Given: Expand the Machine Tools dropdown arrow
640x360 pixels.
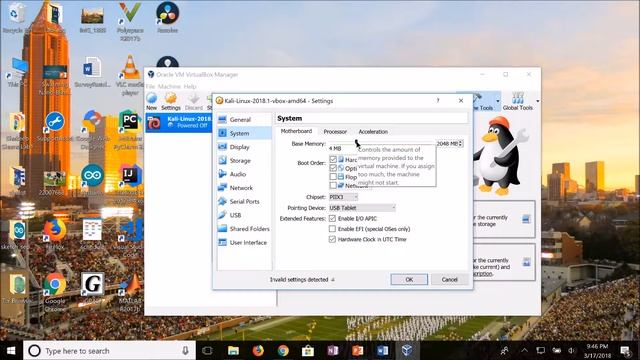Looking at the screenshot, I should click(x=498, y=101).
